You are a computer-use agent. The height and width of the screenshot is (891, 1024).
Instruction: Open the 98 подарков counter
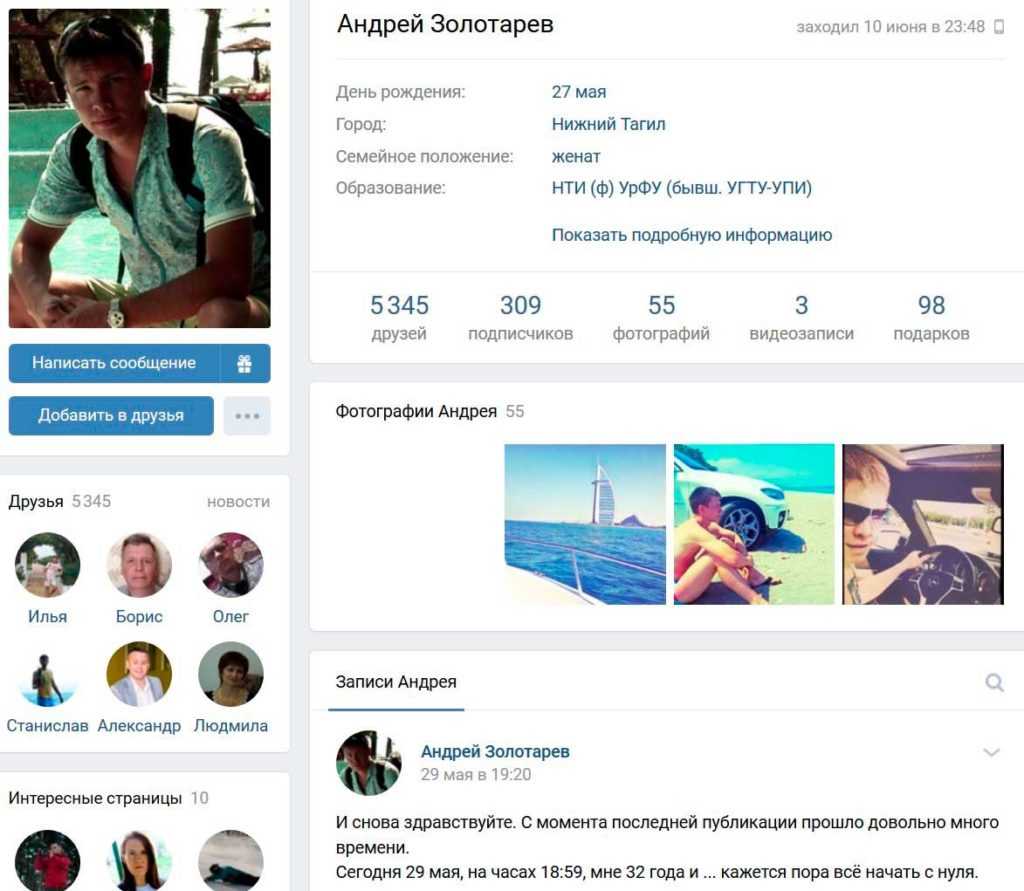tap(931, 317)
